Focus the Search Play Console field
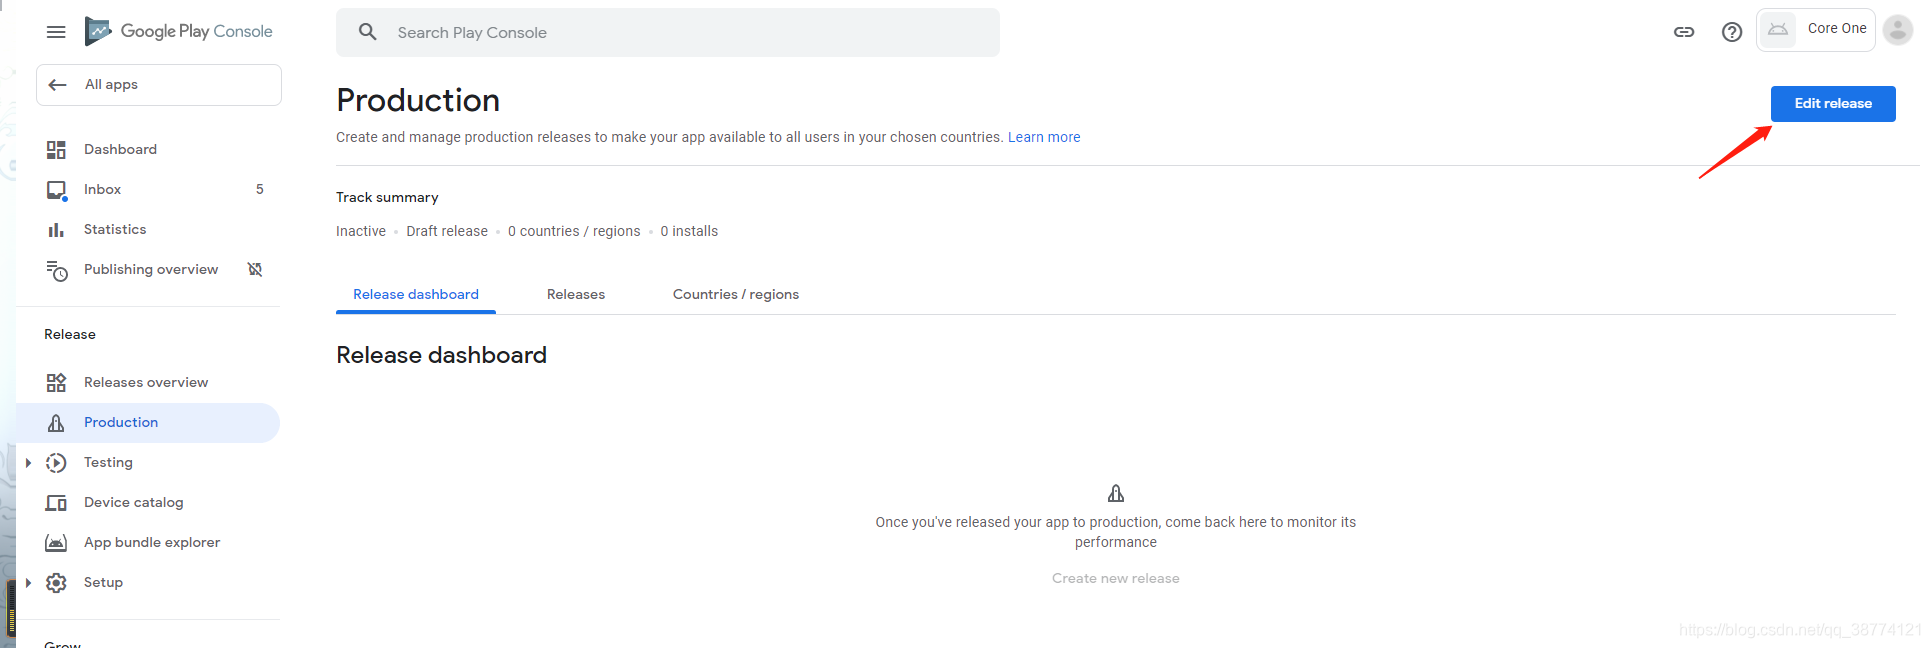This screenshot has height=648, width=1930. click(668, 33)
